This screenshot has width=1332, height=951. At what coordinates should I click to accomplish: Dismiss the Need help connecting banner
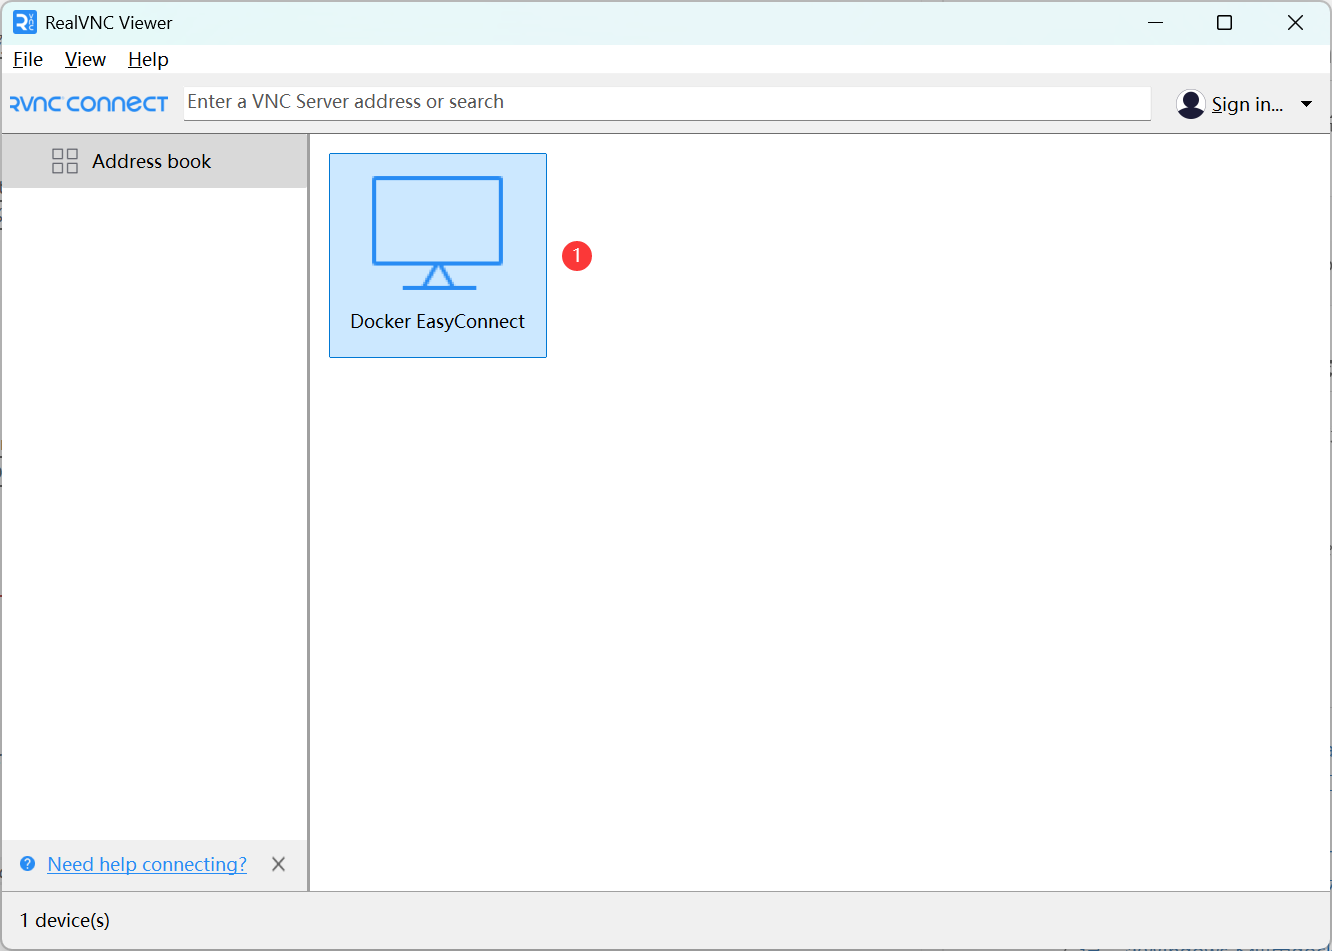point(279,864)
